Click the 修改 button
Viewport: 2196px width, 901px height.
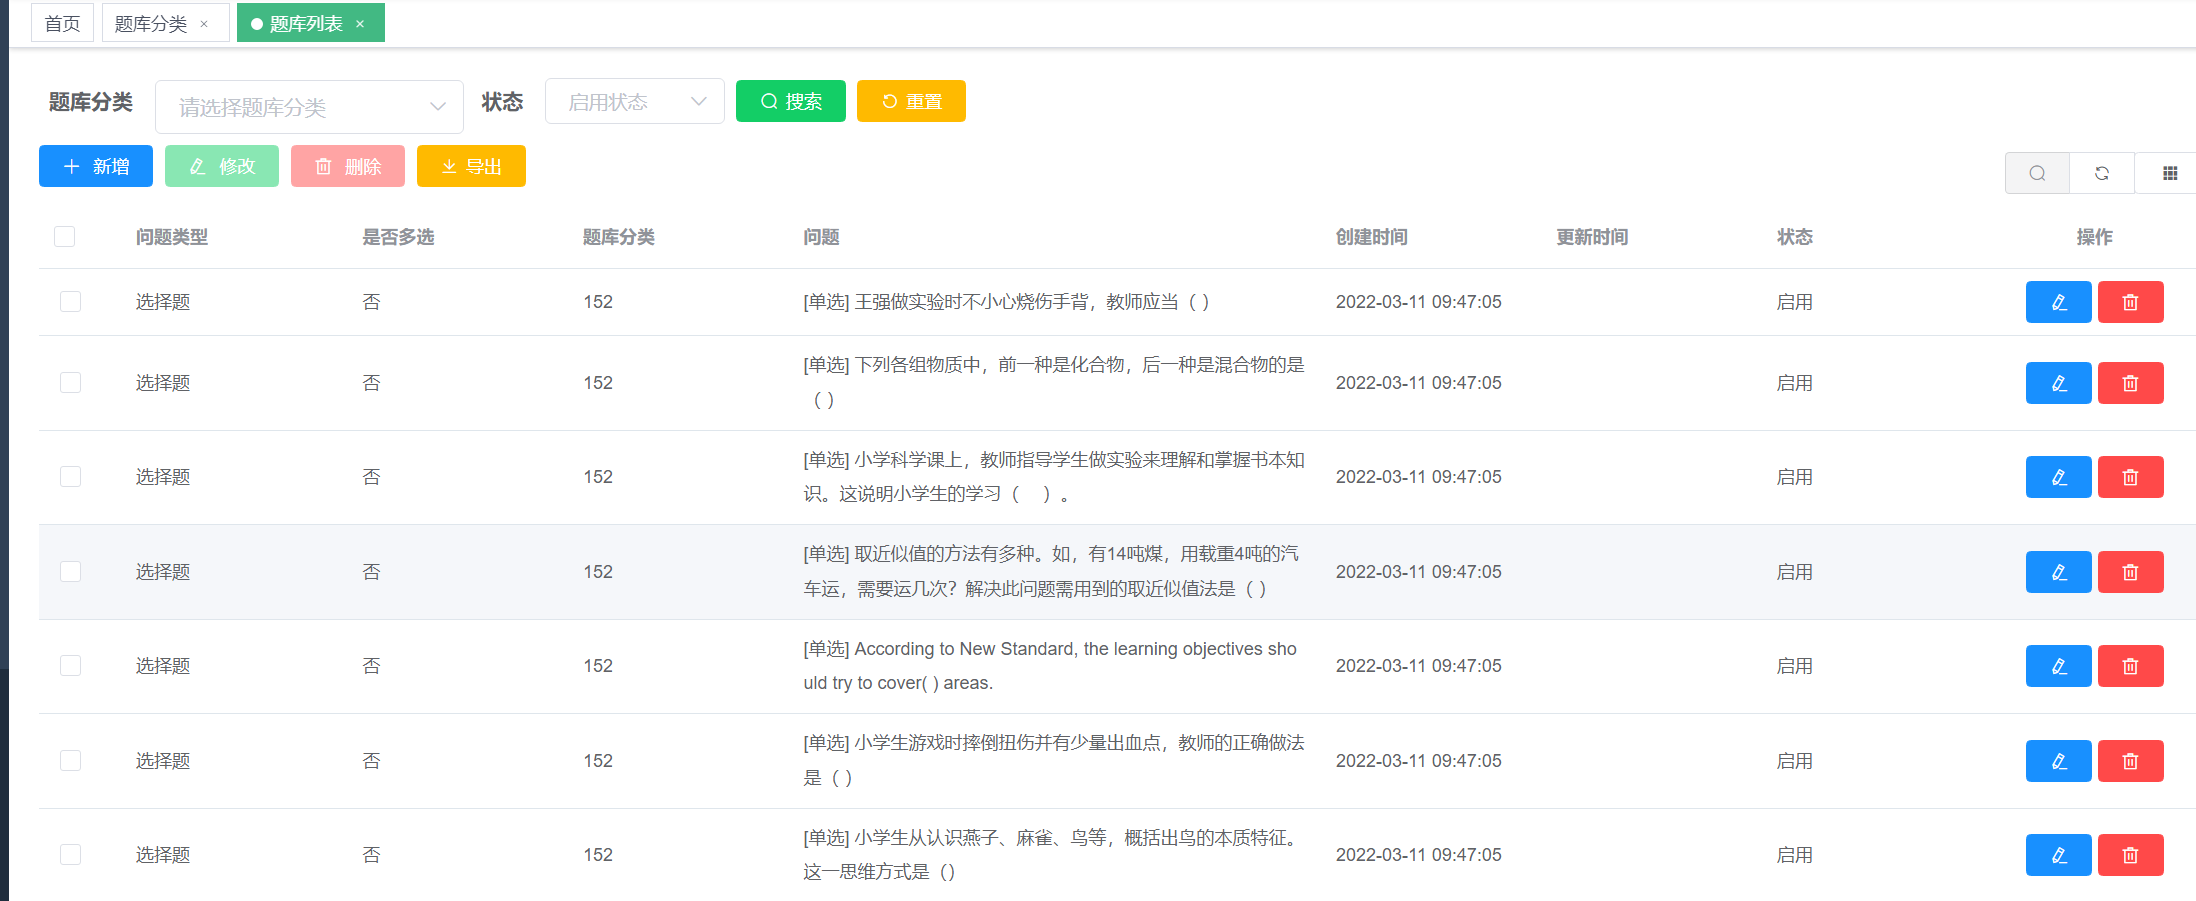[x=222, y=166]
